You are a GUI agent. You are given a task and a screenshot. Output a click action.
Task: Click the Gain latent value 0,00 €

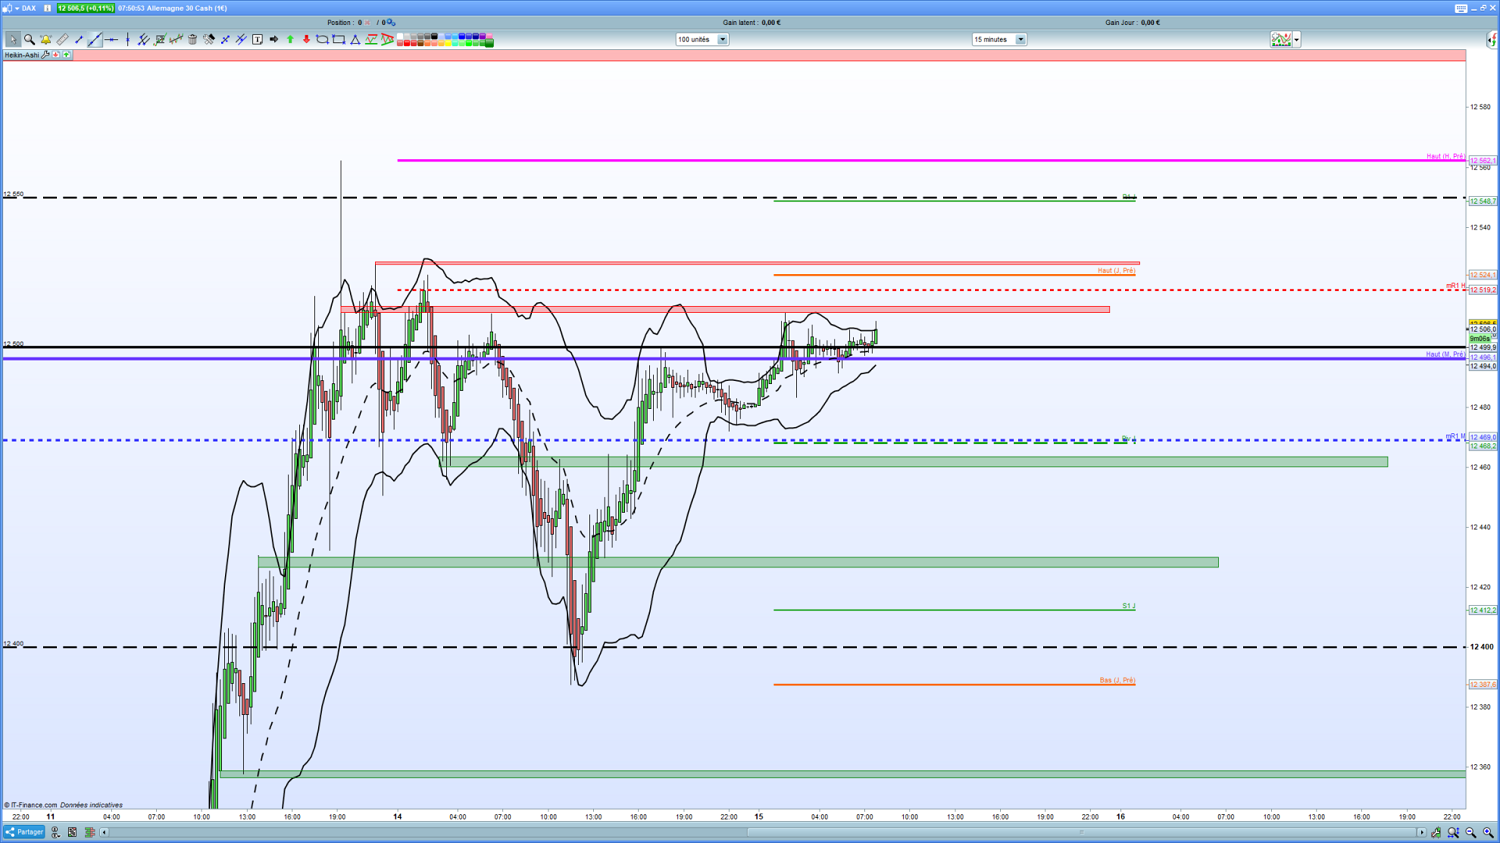(x=771, y=22)
